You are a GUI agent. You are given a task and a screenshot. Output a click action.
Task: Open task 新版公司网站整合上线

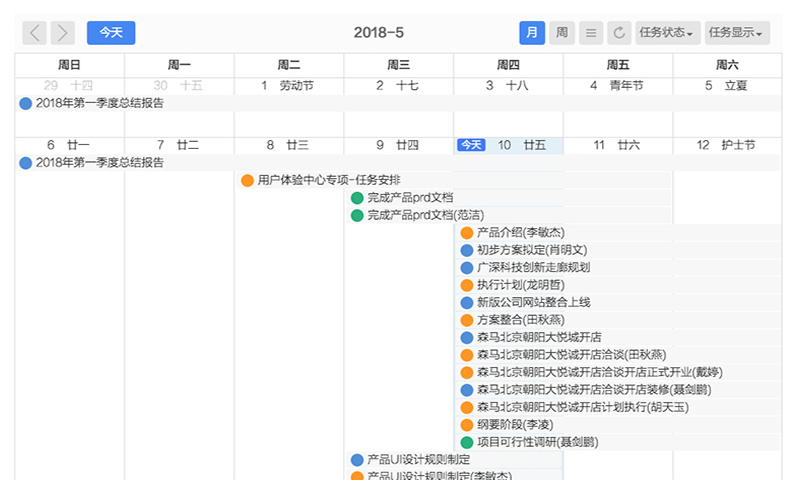click(x=533, y=302)
